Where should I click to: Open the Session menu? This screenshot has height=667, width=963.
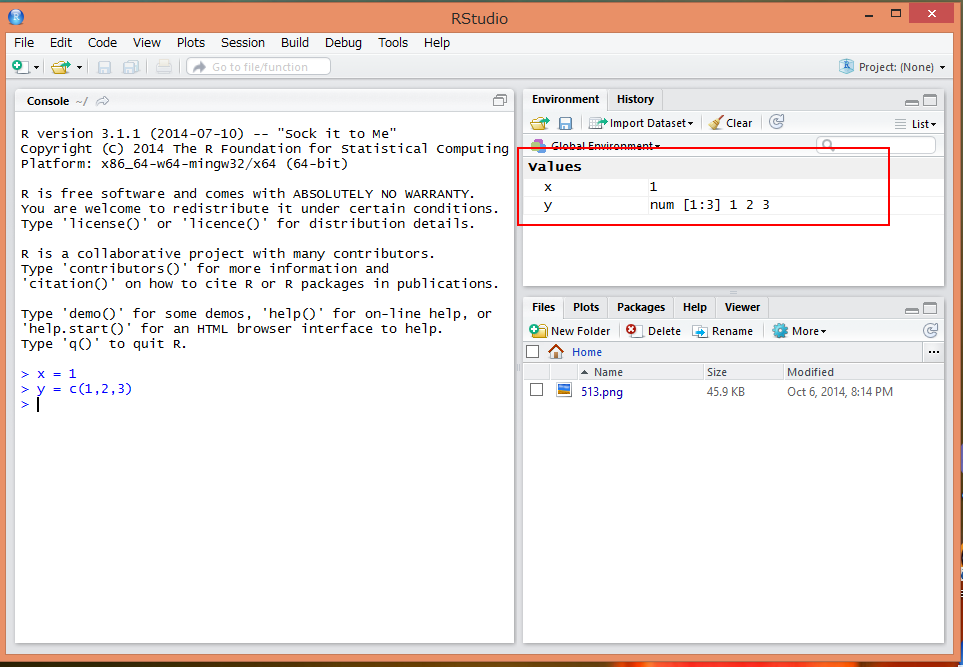243,42
